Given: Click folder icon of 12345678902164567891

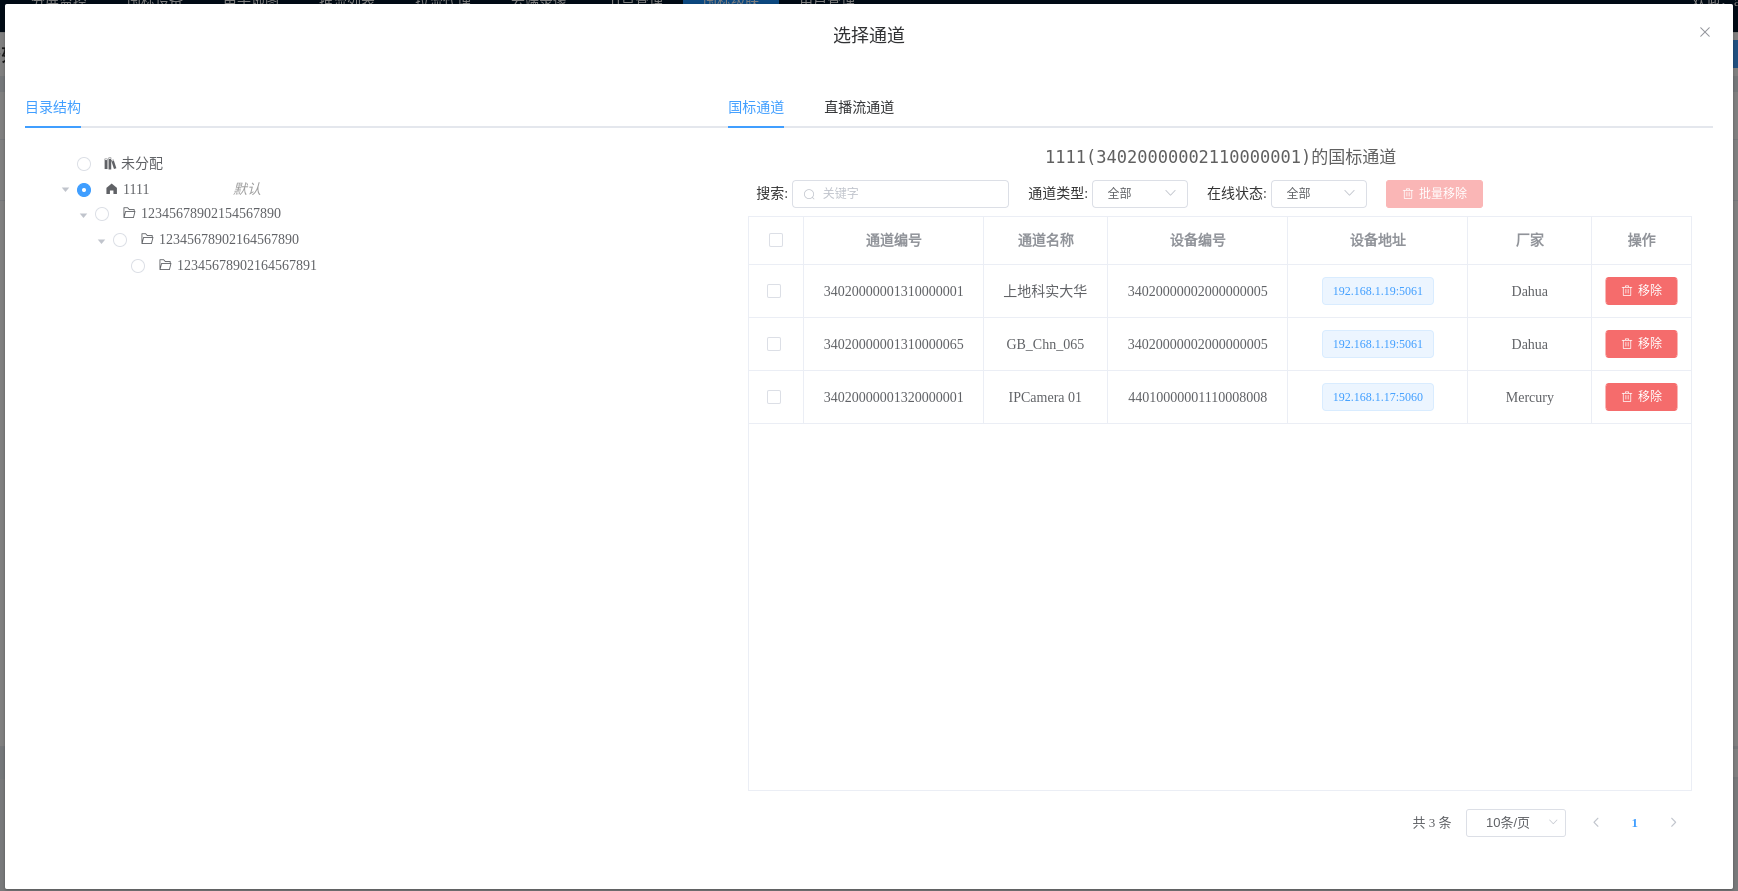Looking at the screenshot, I should (165, 266).
